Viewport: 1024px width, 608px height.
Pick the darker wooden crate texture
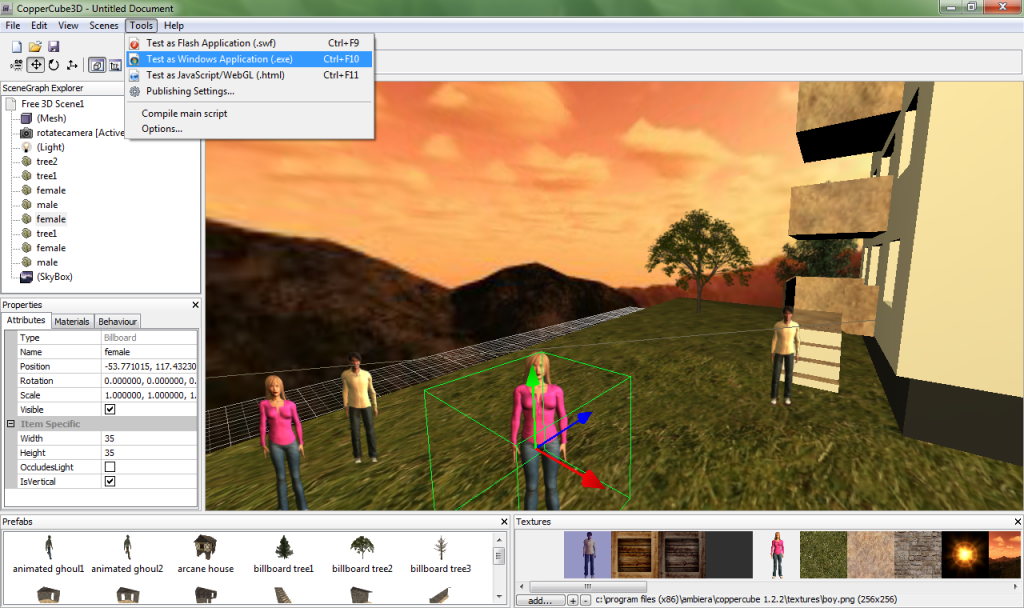tap(682, 554)
